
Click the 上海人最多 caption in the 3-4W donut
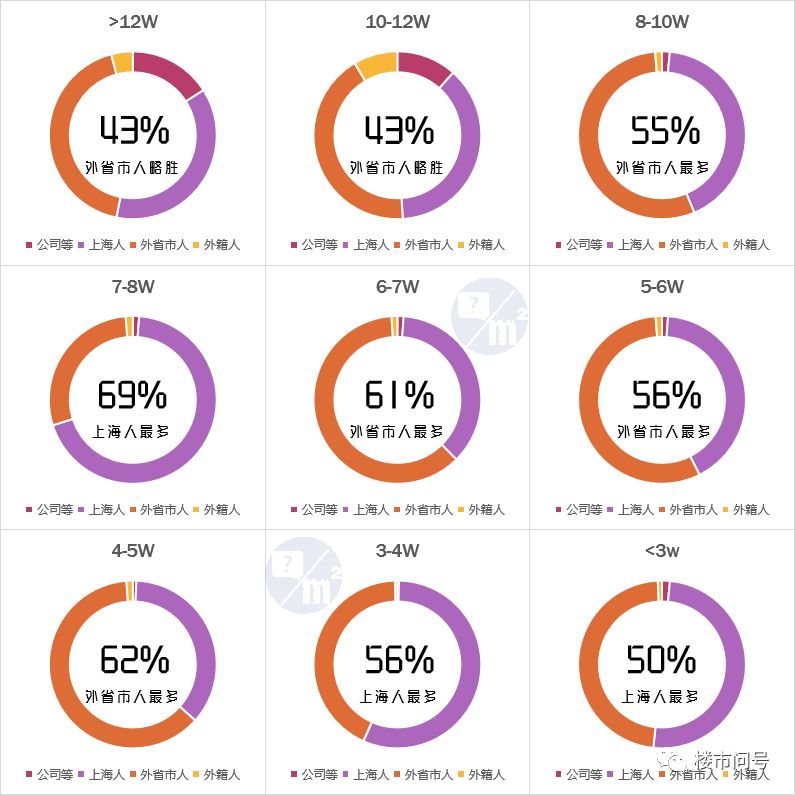click(397, 697)
